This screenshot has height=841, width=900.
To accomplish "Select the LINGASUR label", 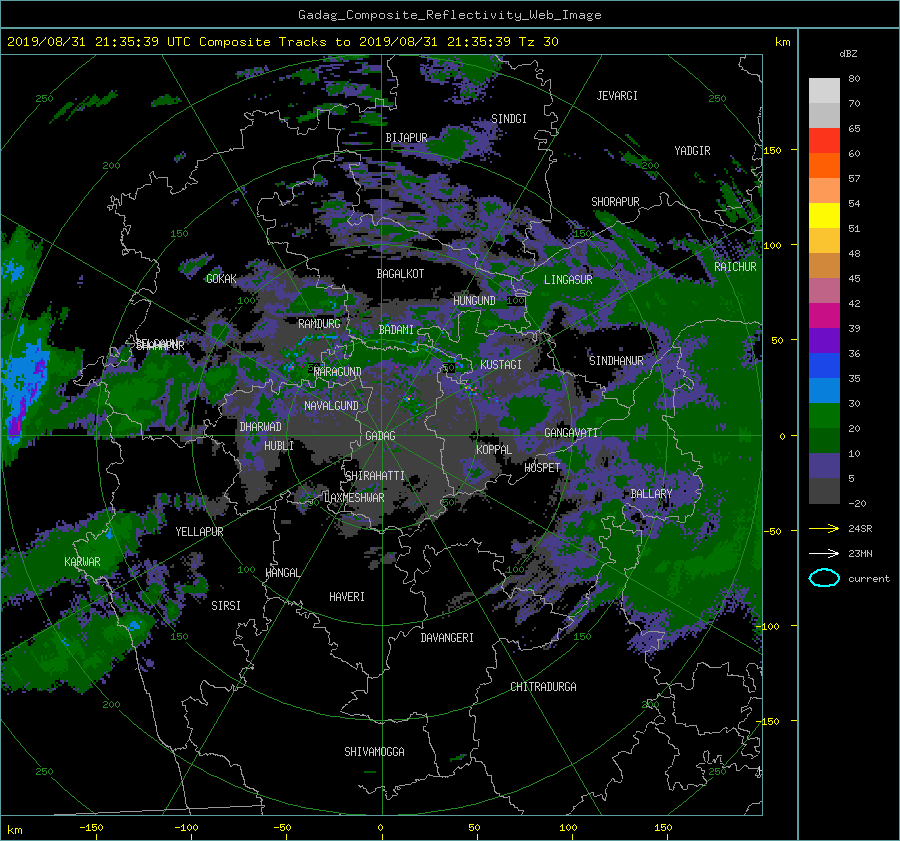I will (x=568, y=280).
